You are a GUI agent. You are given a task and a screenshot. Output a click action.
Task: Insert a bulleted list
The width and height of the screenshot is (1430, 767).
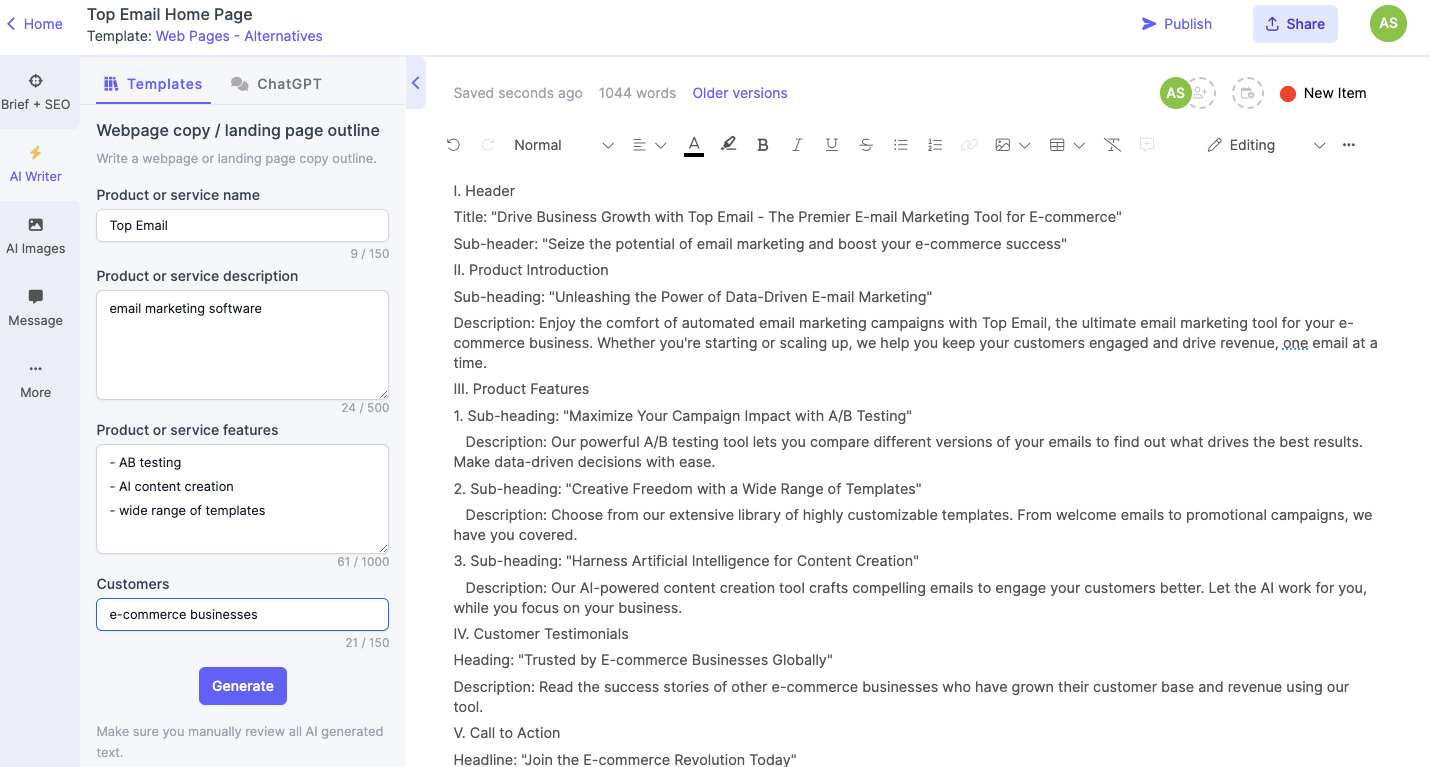pos(900,145)
